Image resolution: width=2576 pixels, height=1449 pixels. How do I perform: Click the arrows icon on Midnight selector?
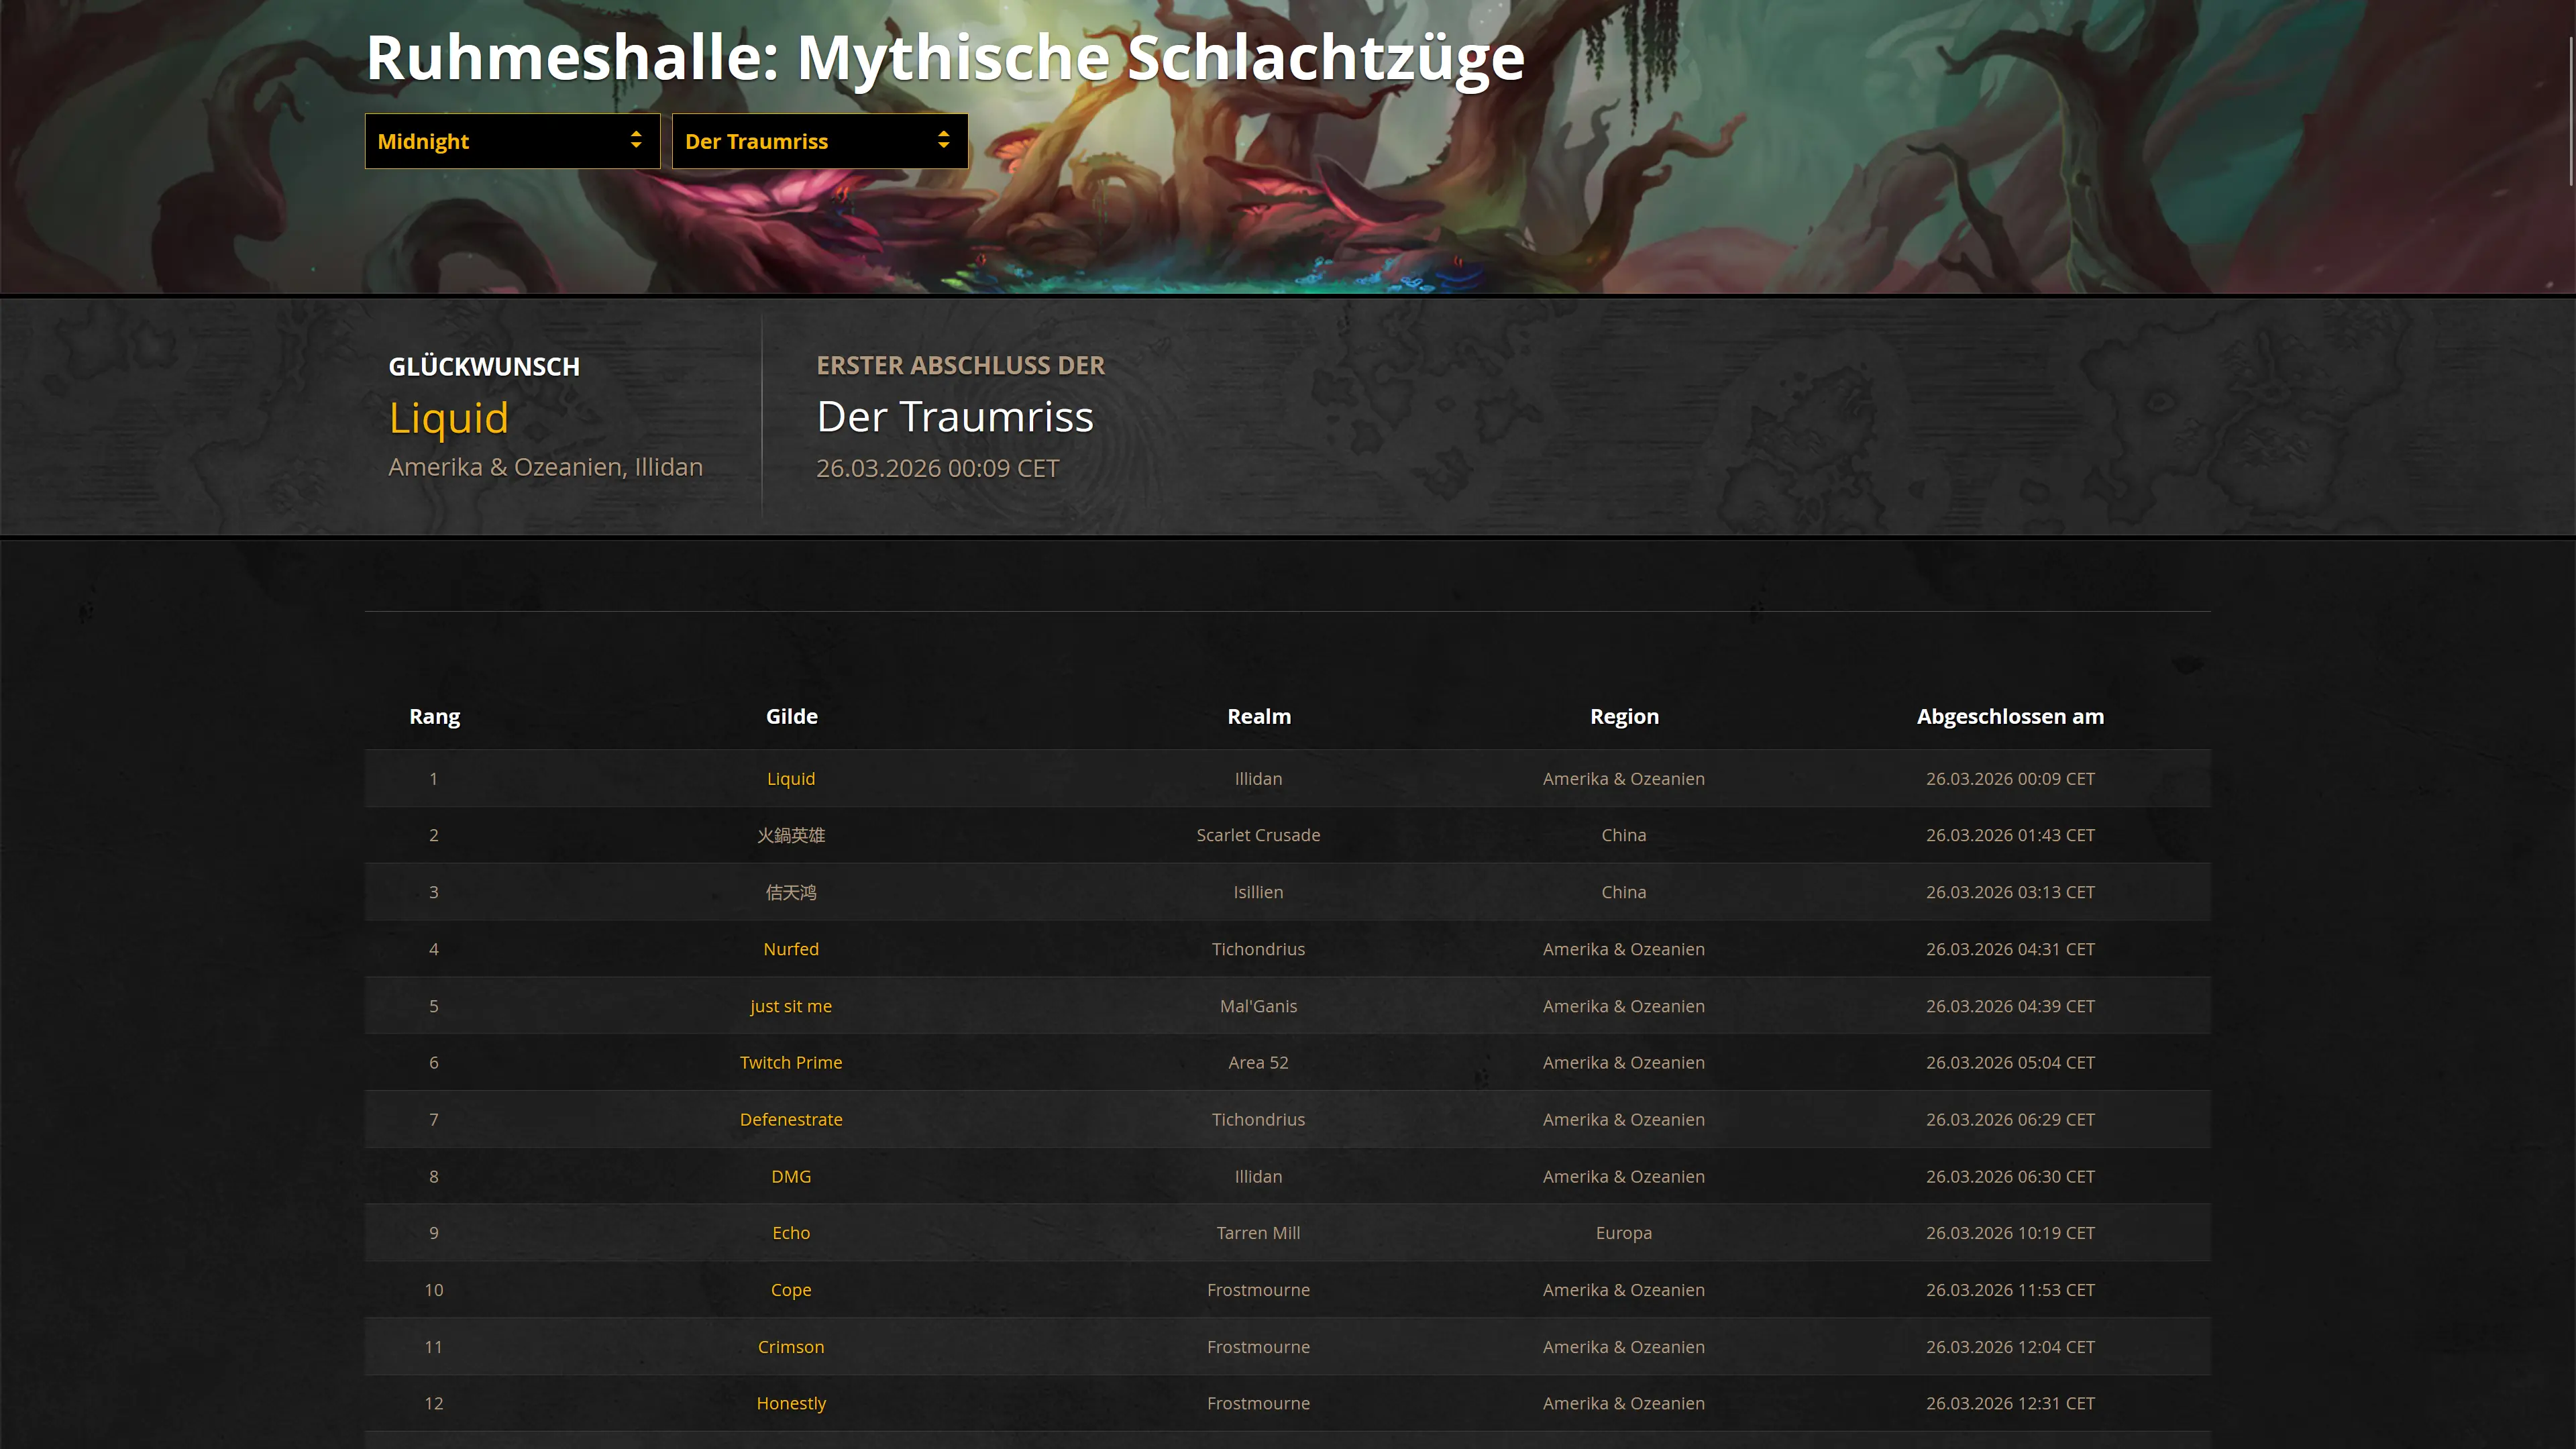point(636,141)
